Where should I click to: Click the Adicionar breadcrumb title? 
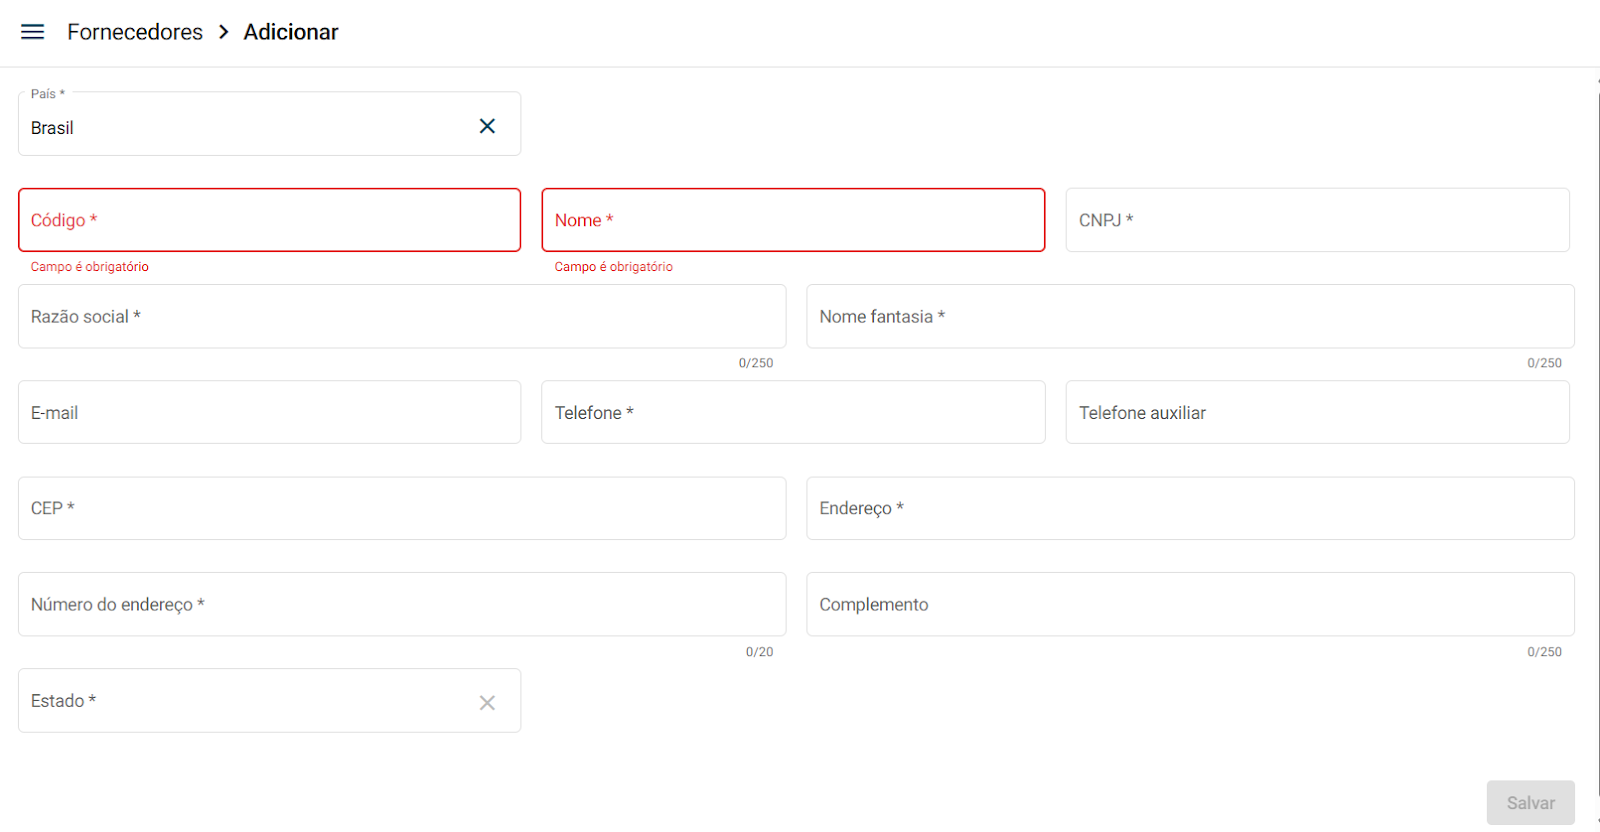[291, 32]
